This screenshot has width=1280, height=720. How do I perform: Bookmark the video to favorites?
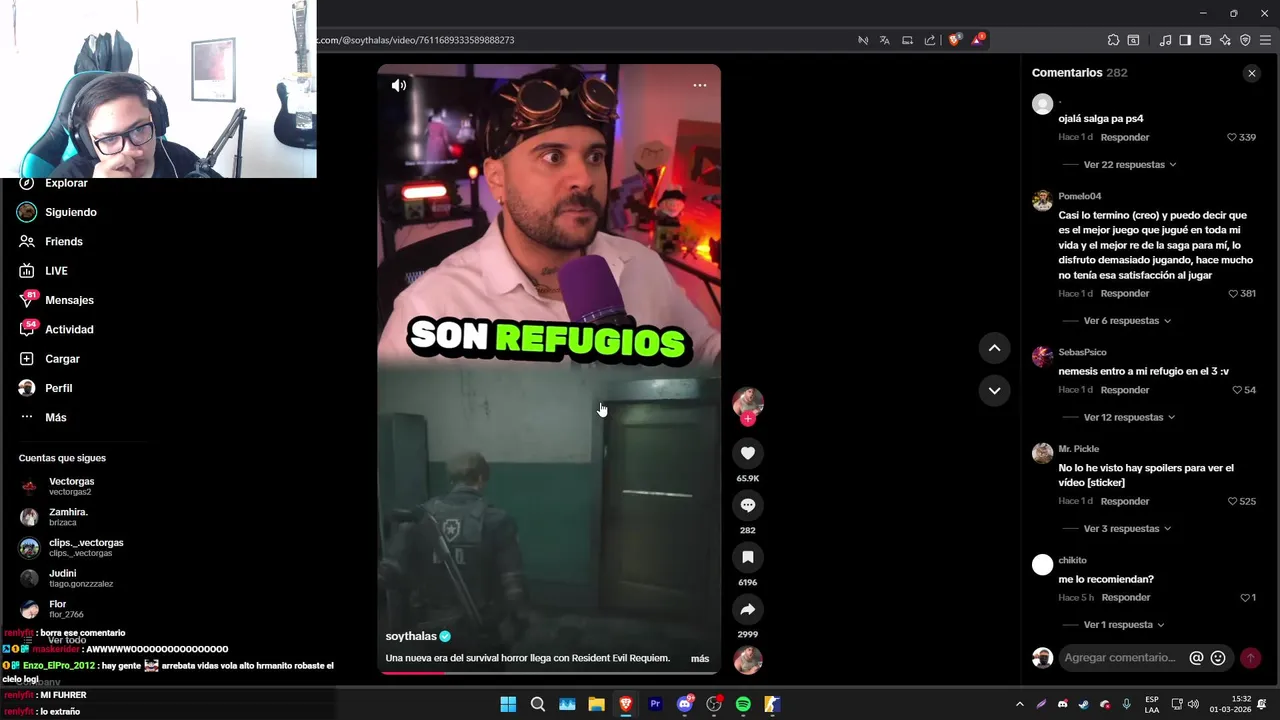coord(747,557)
